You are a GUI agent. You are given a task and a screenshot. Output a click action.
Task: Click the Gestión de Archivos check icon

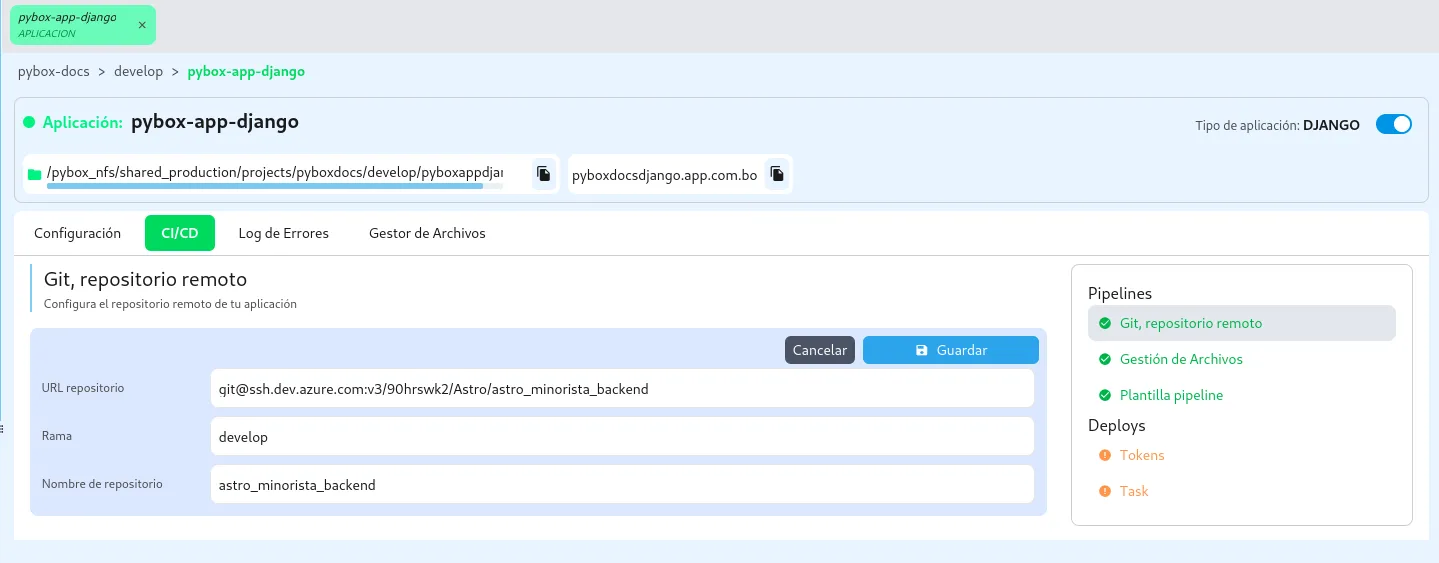pos(1105,359)
